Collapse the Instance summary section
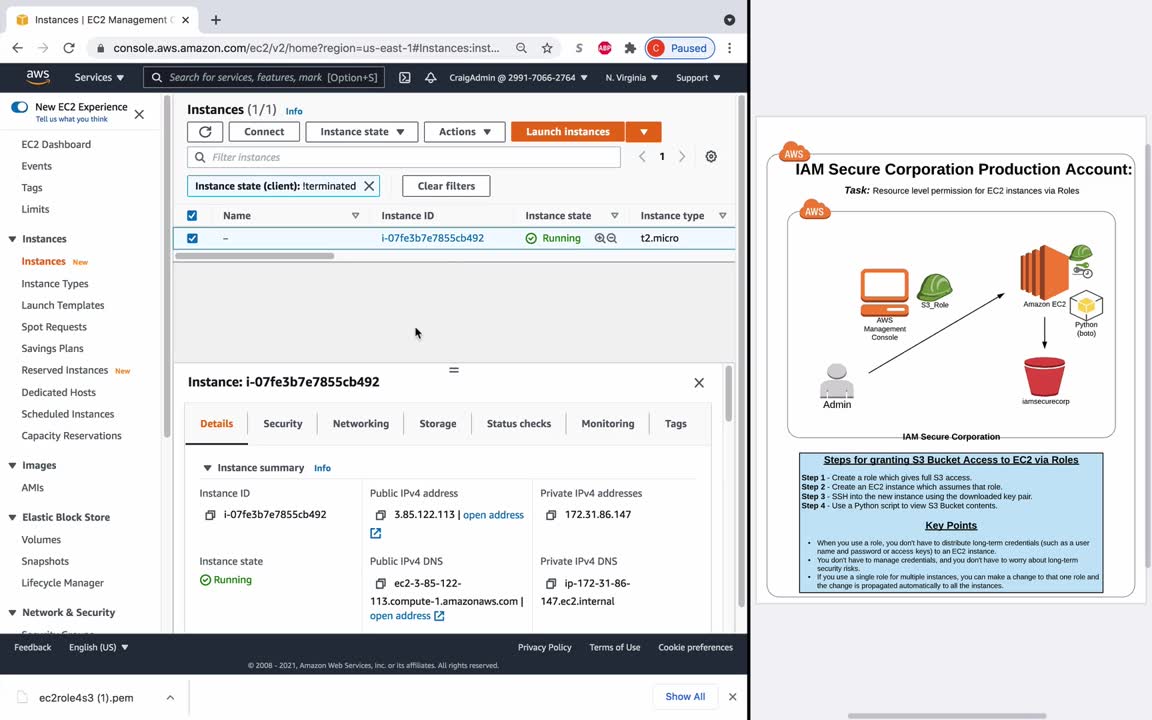This screenshot has height=720, width=1152. pos(207,468)
